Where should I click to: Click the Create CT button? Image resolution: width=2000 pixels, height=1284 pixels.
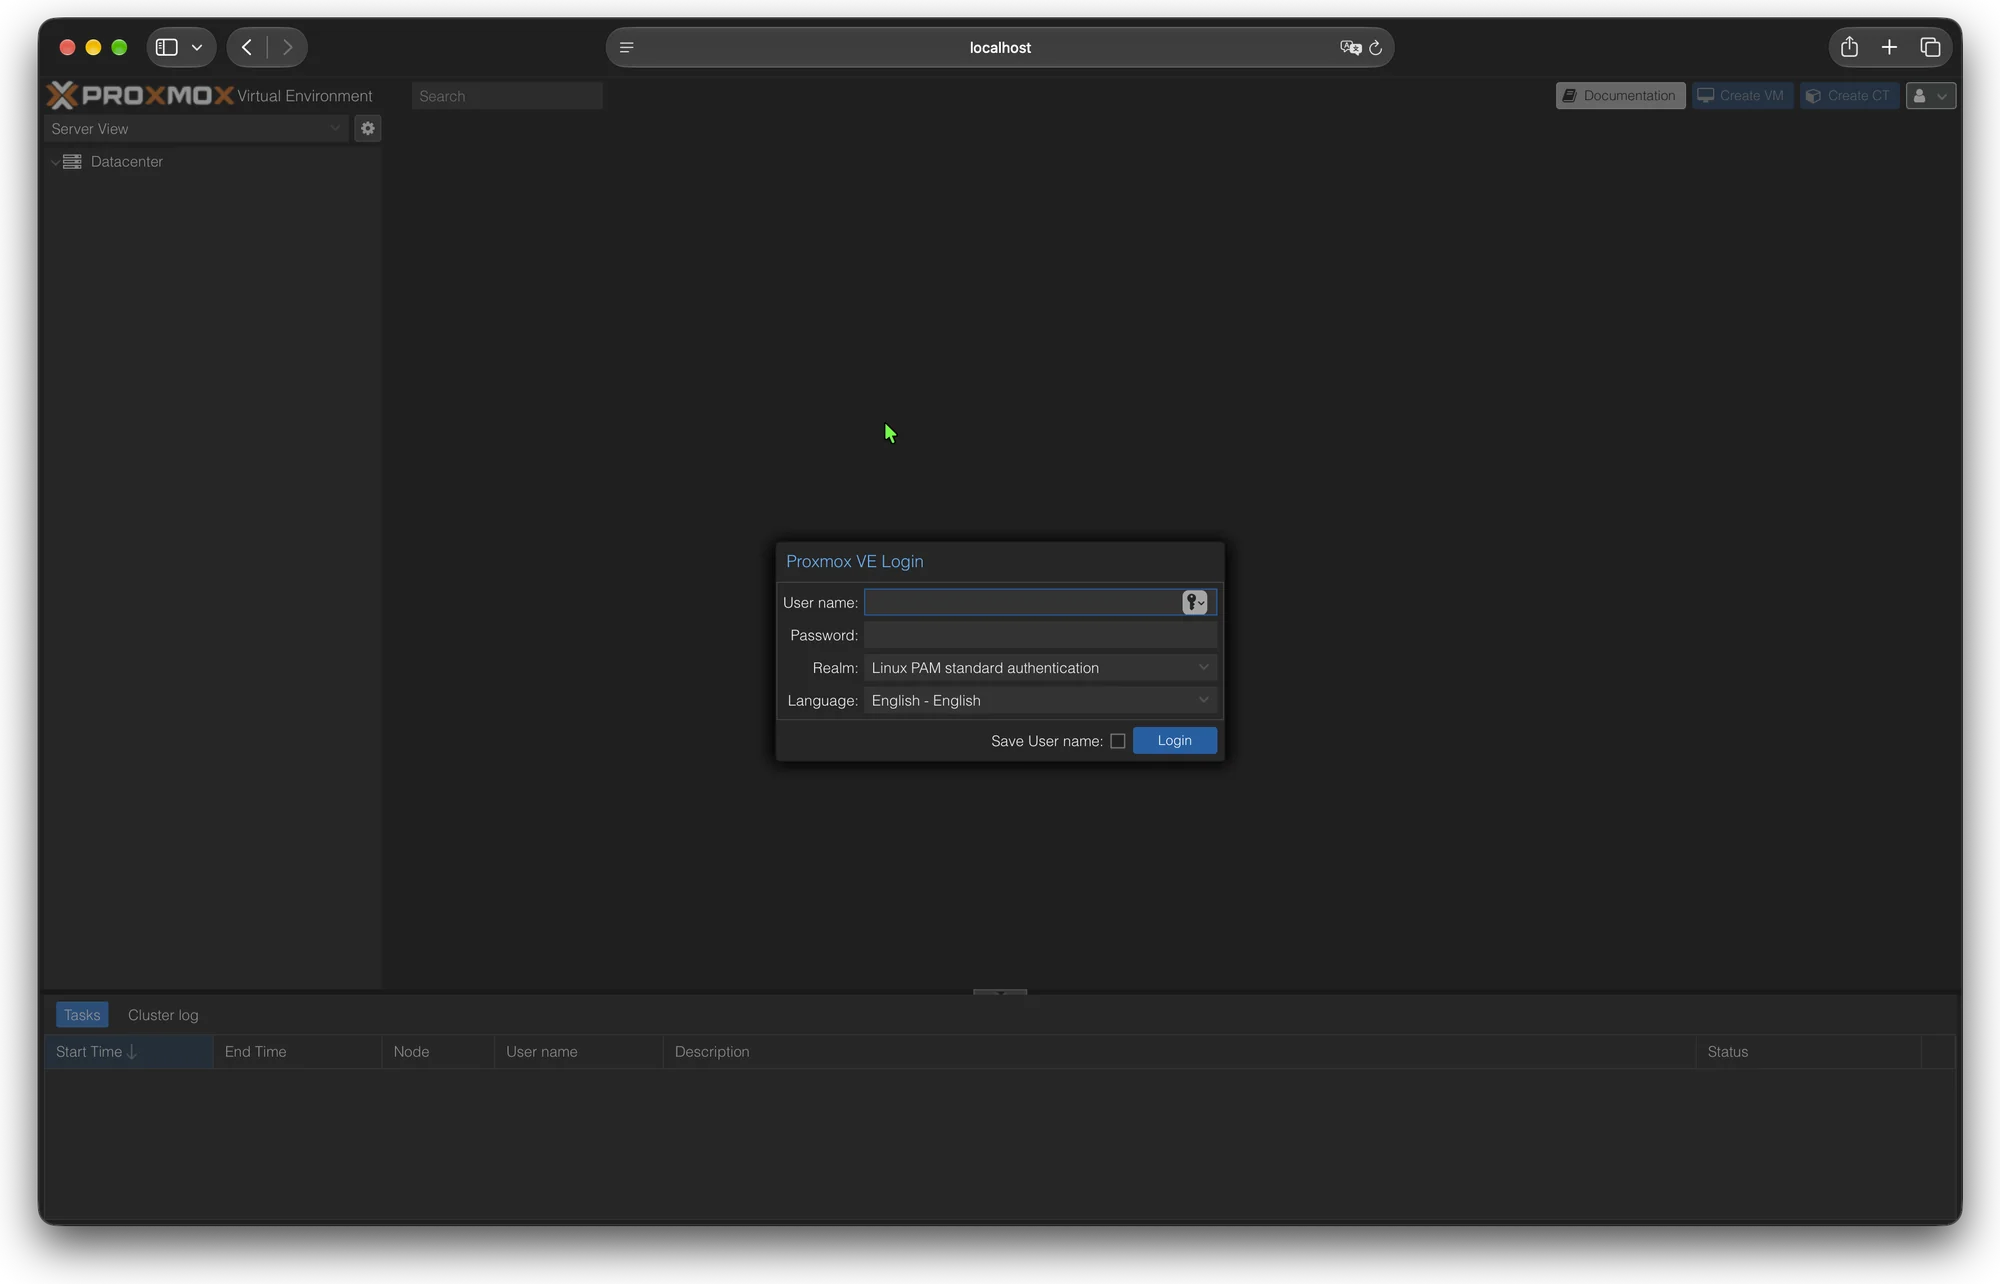[x=1849, y=96]
